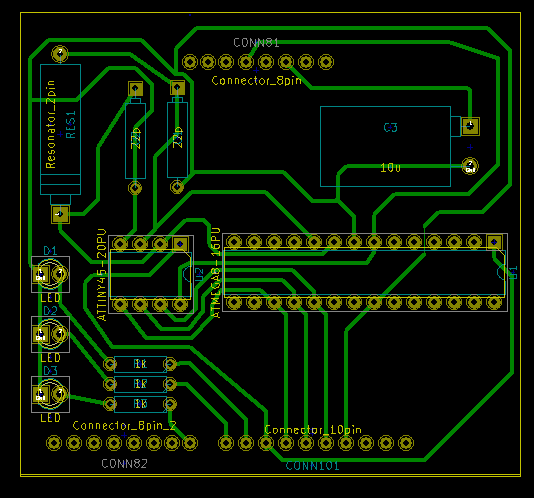Select the round pad 2 of LED D3
This screenshot has width=534, height=498.
(60, 393)
